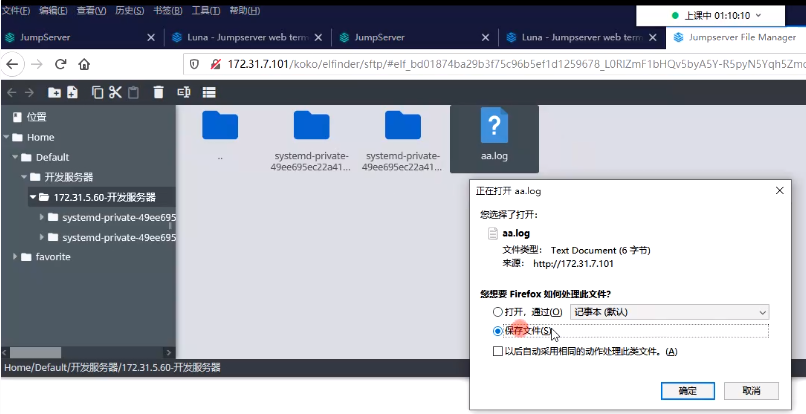This screenshot has height=414, width=806.
Task: Open the 帮助(H) menu
Action: click(x=244, y=11)
